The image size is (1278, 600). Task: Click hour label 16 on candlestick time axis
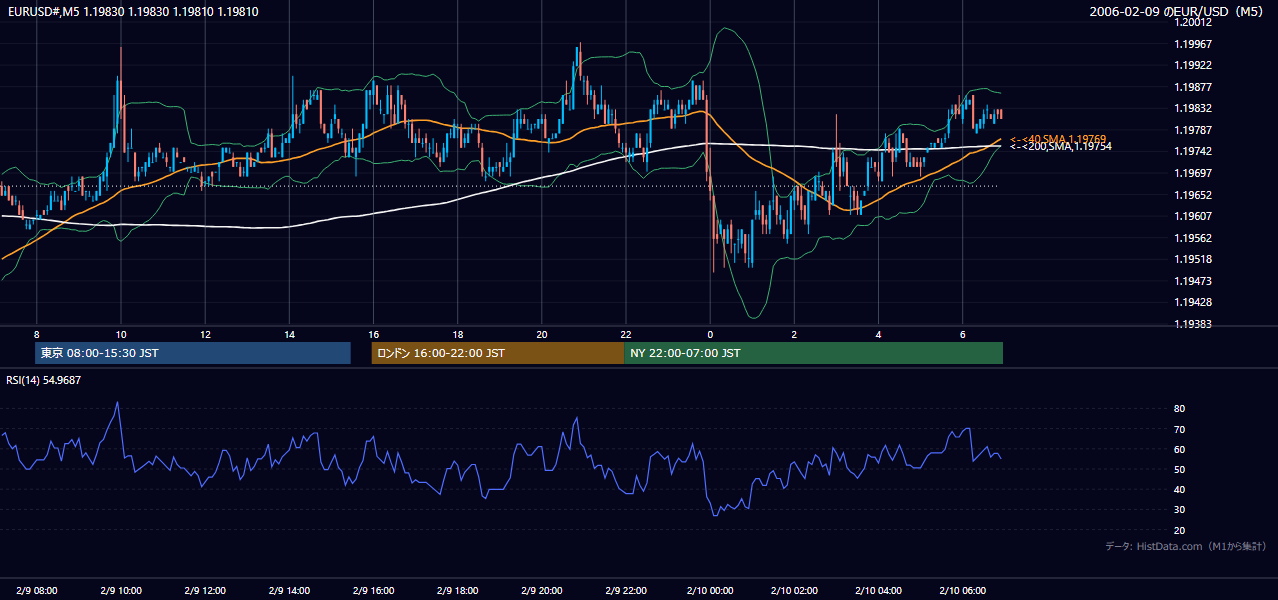coord(373,334)
